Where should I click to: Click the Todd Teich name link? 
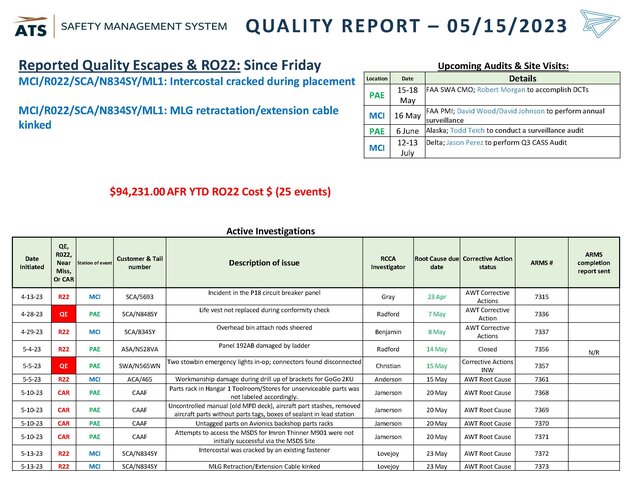[x=467, y=130]
